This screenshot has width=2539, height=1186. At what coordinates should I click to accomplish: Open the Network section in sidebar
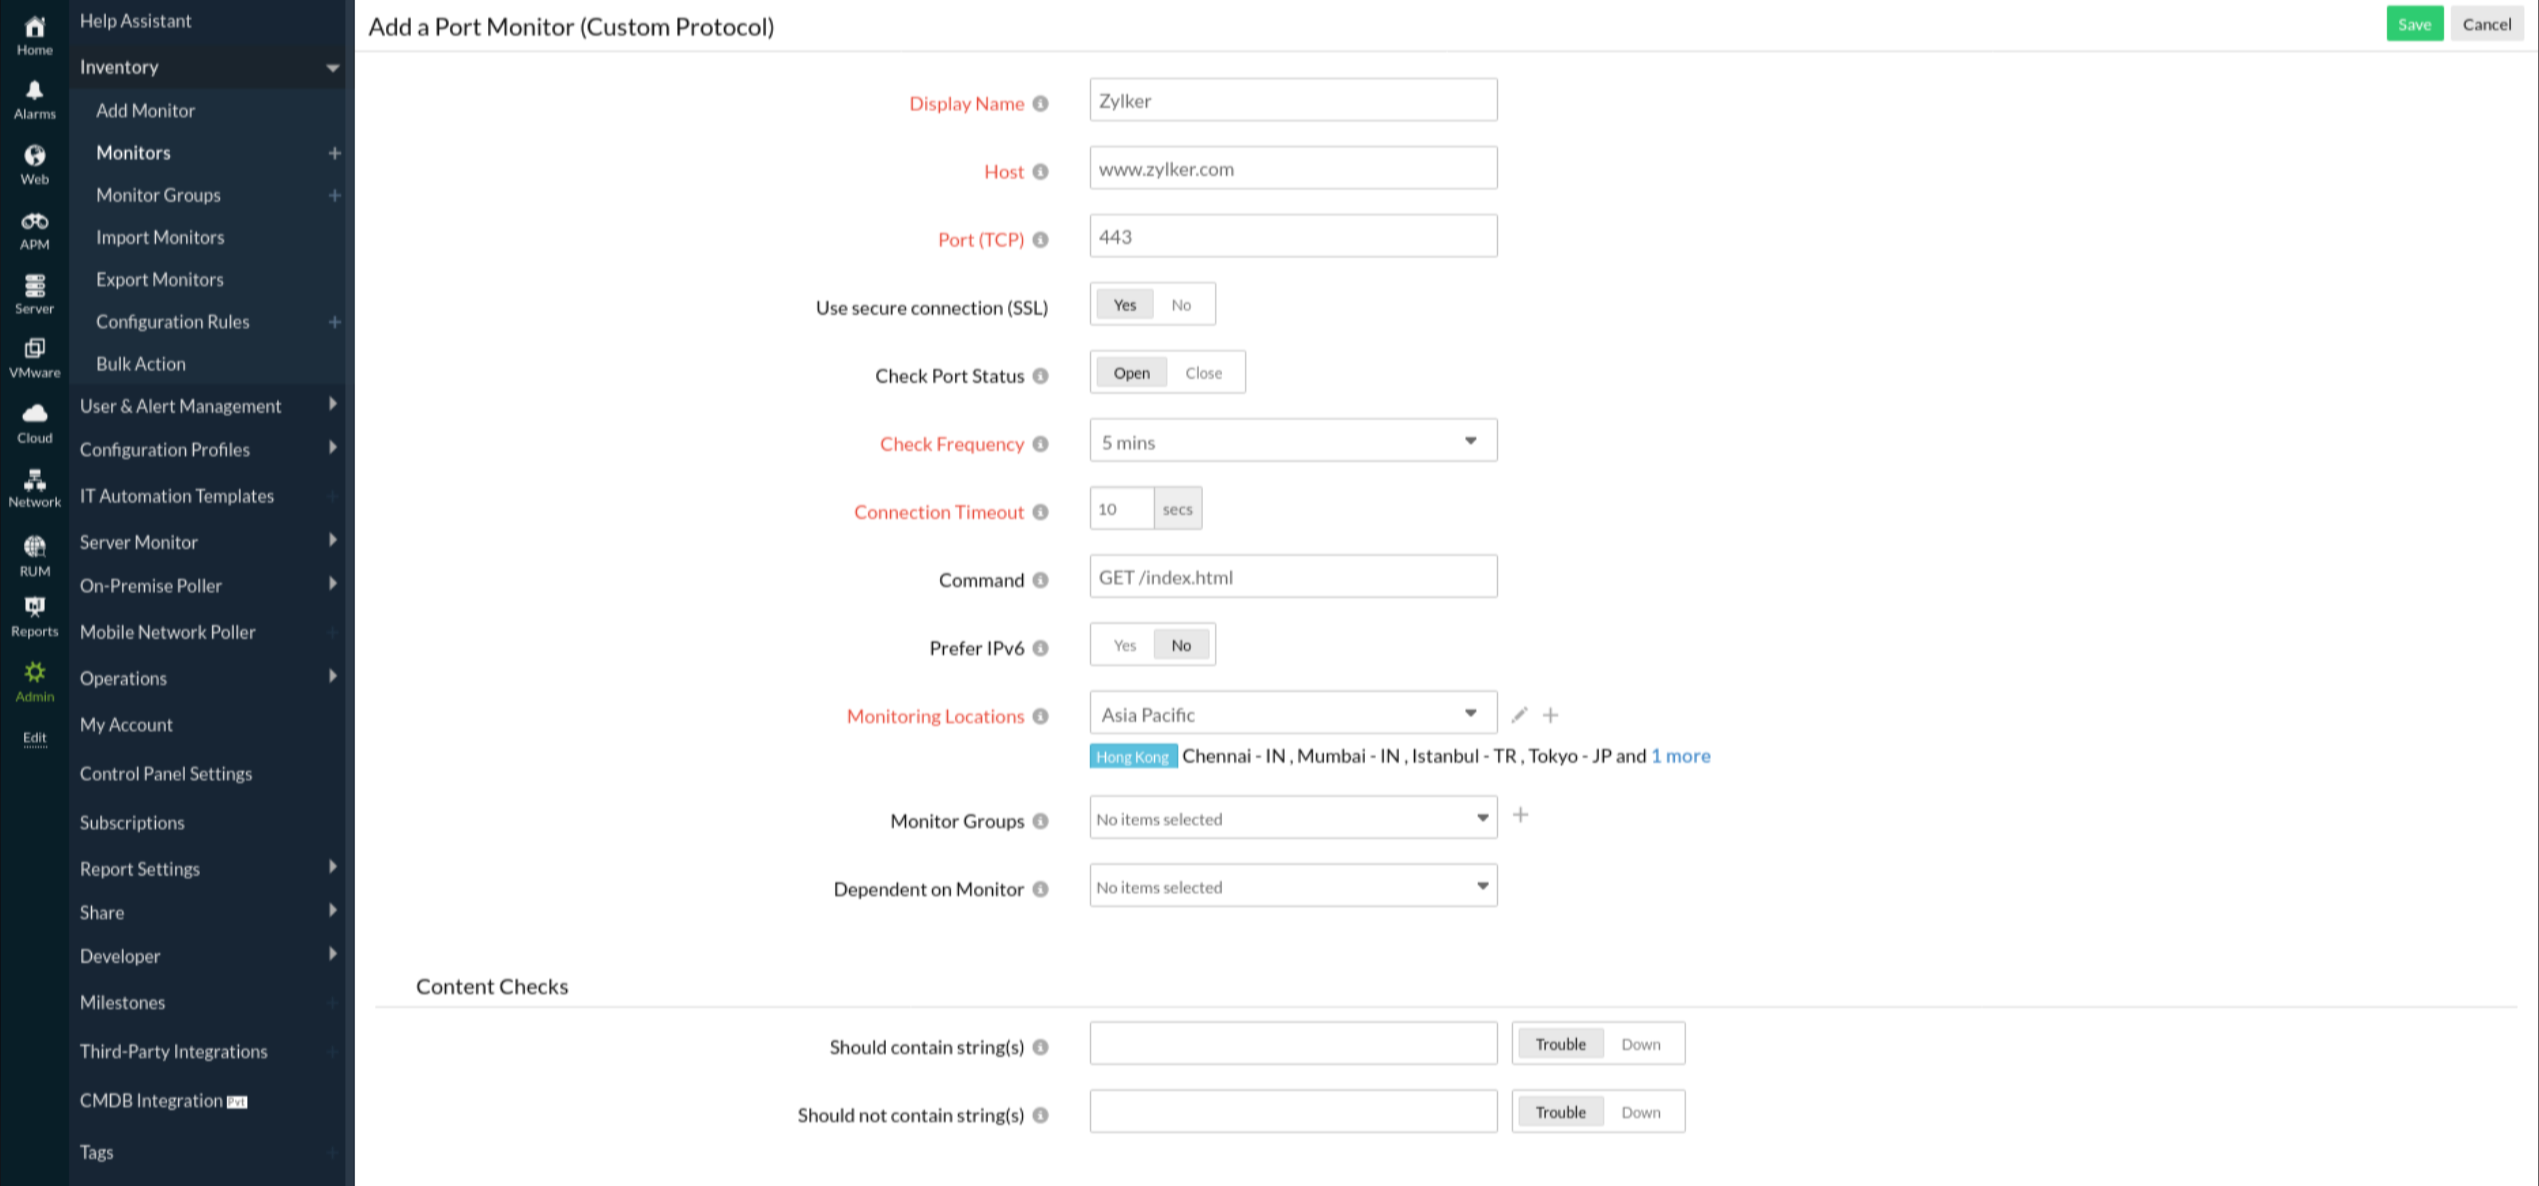(34, 486)
